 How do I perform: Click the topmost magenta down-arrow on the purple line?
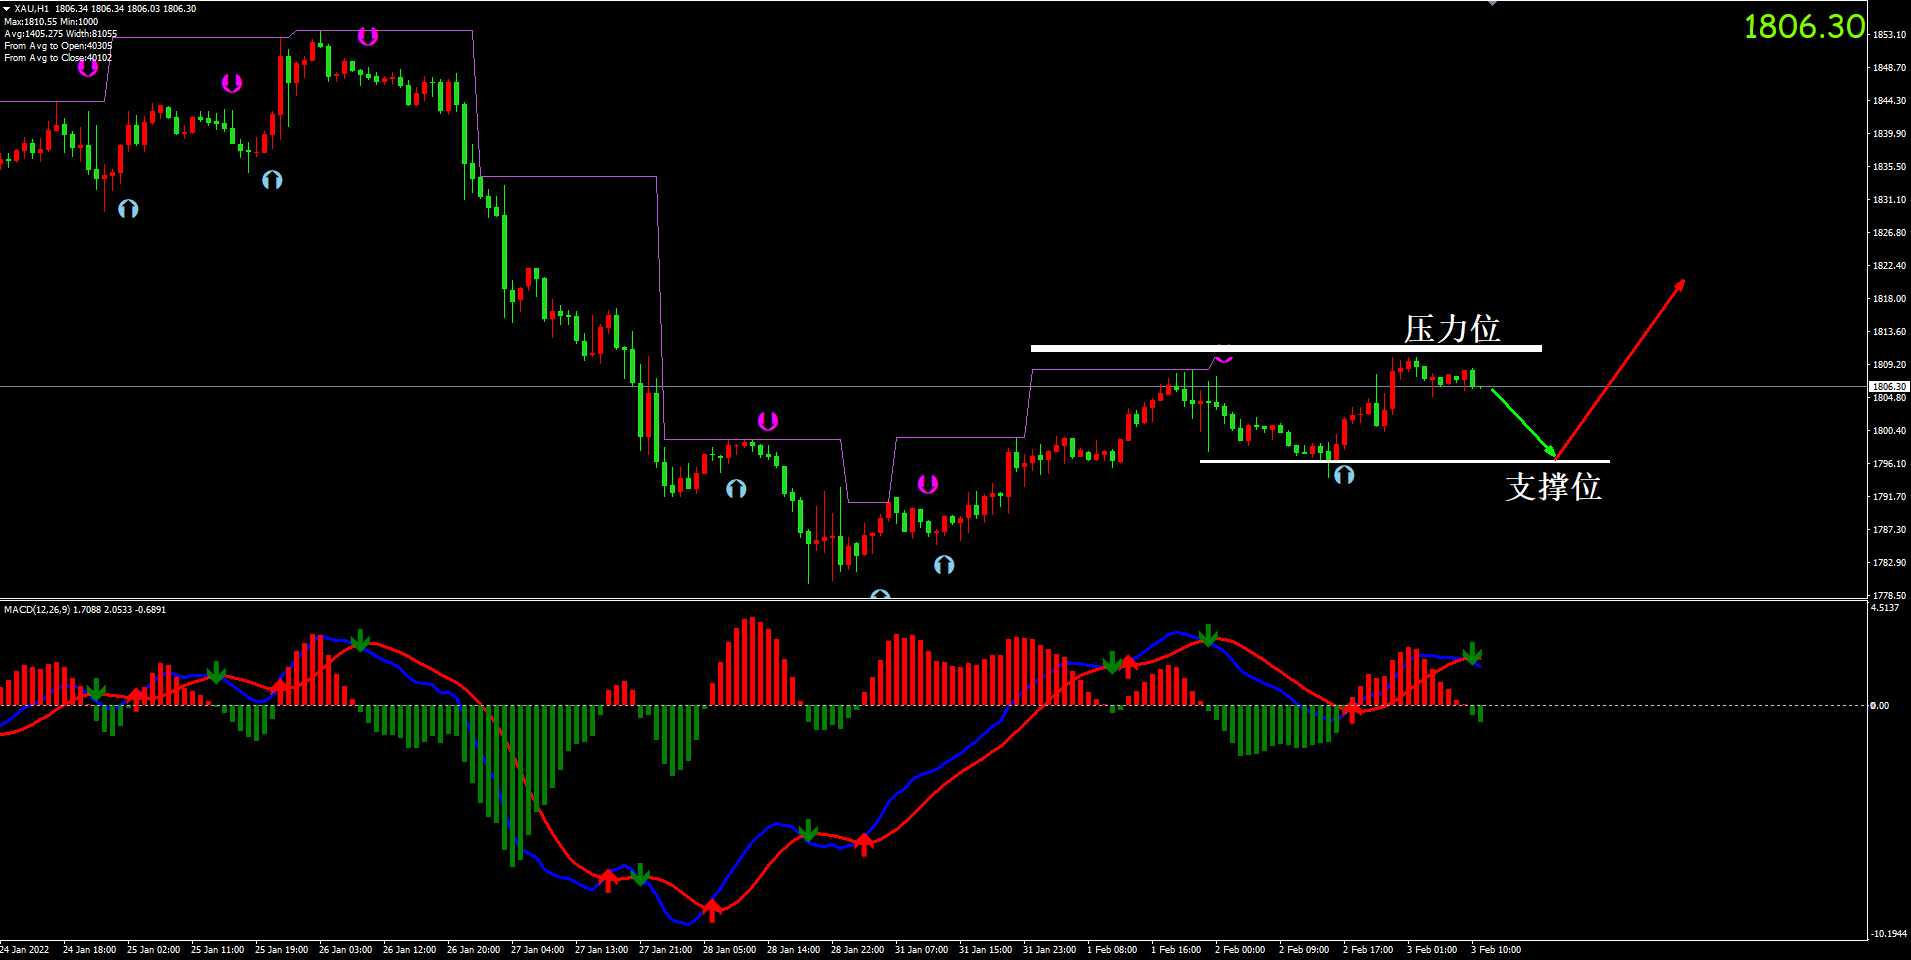[x=368, y=37]
